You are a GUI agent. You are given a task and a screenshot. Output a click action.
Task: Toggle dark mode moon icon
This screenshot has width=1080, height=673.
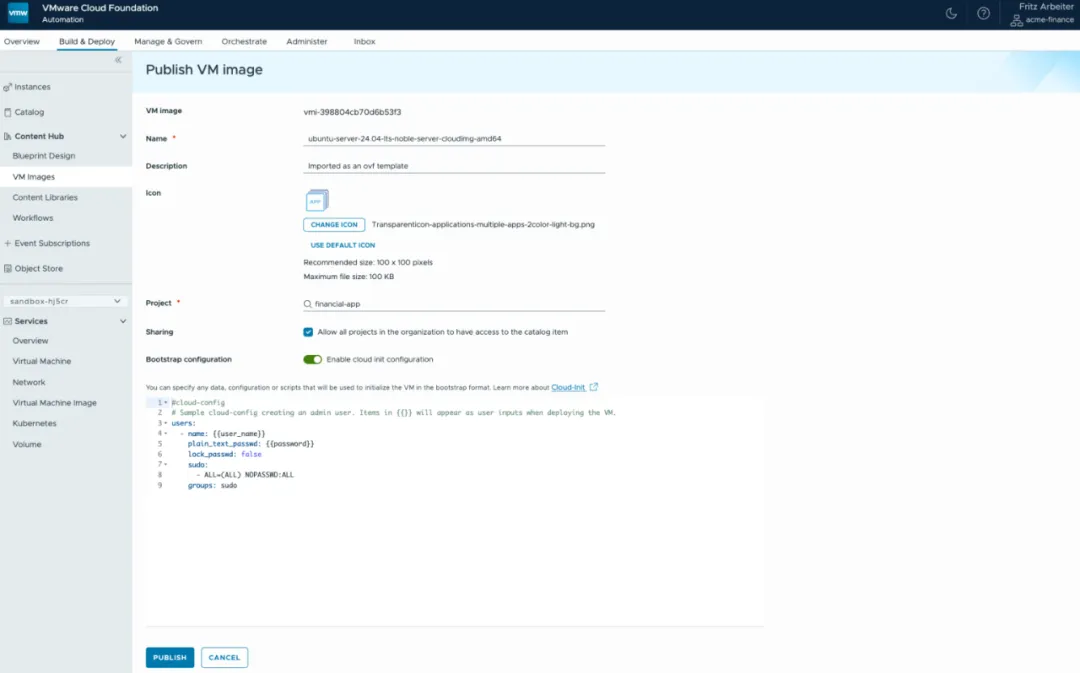pyautogui.click(x=951, y=13)
